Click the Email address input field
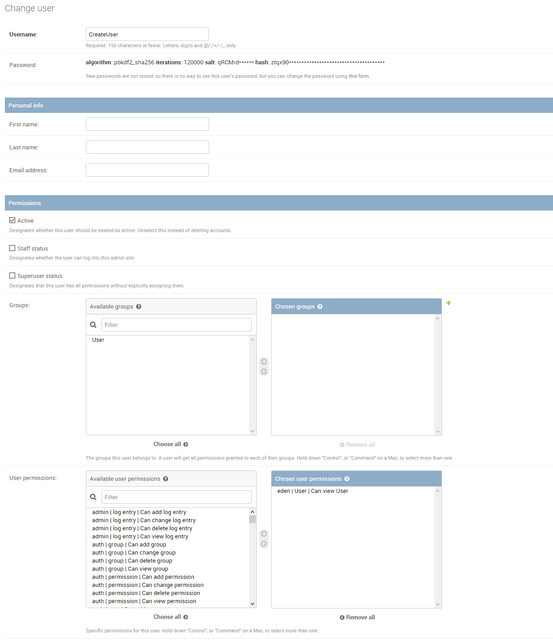The width and height of the screenshot is (553, 640). (147, 170)
